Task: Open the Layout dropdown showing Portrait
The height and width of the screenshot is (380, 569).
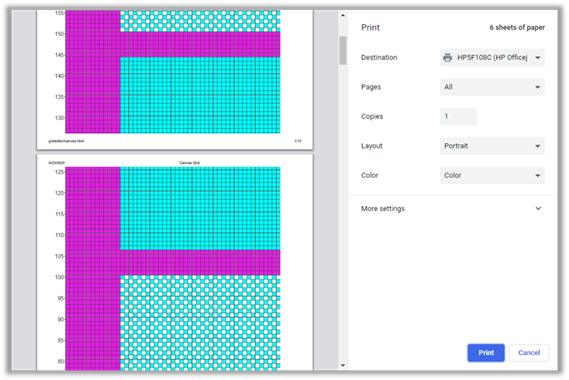Action: point(492,146)
